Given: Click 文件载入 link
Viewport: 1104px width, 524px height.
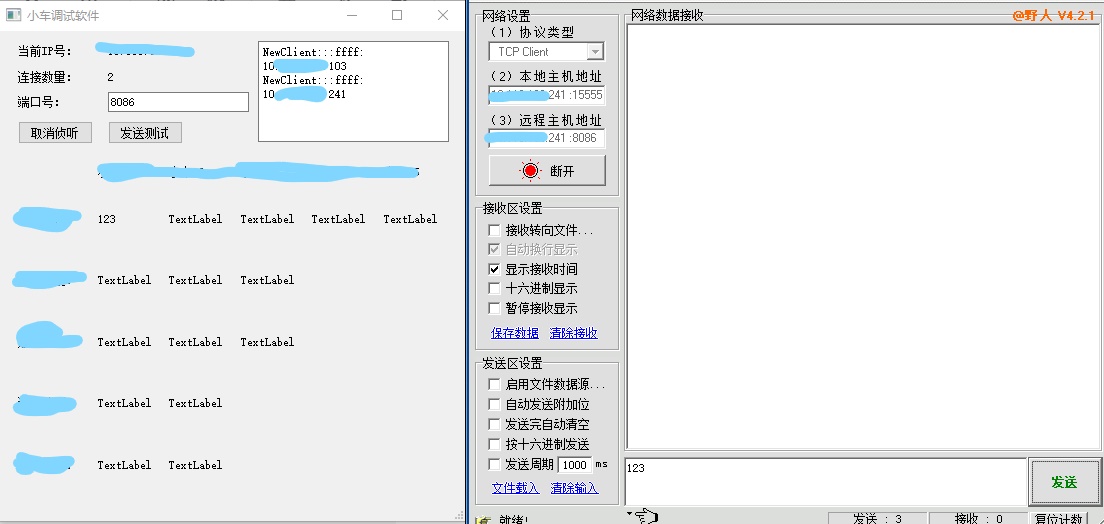Looking at the screenshot, I should pos(515,488).
